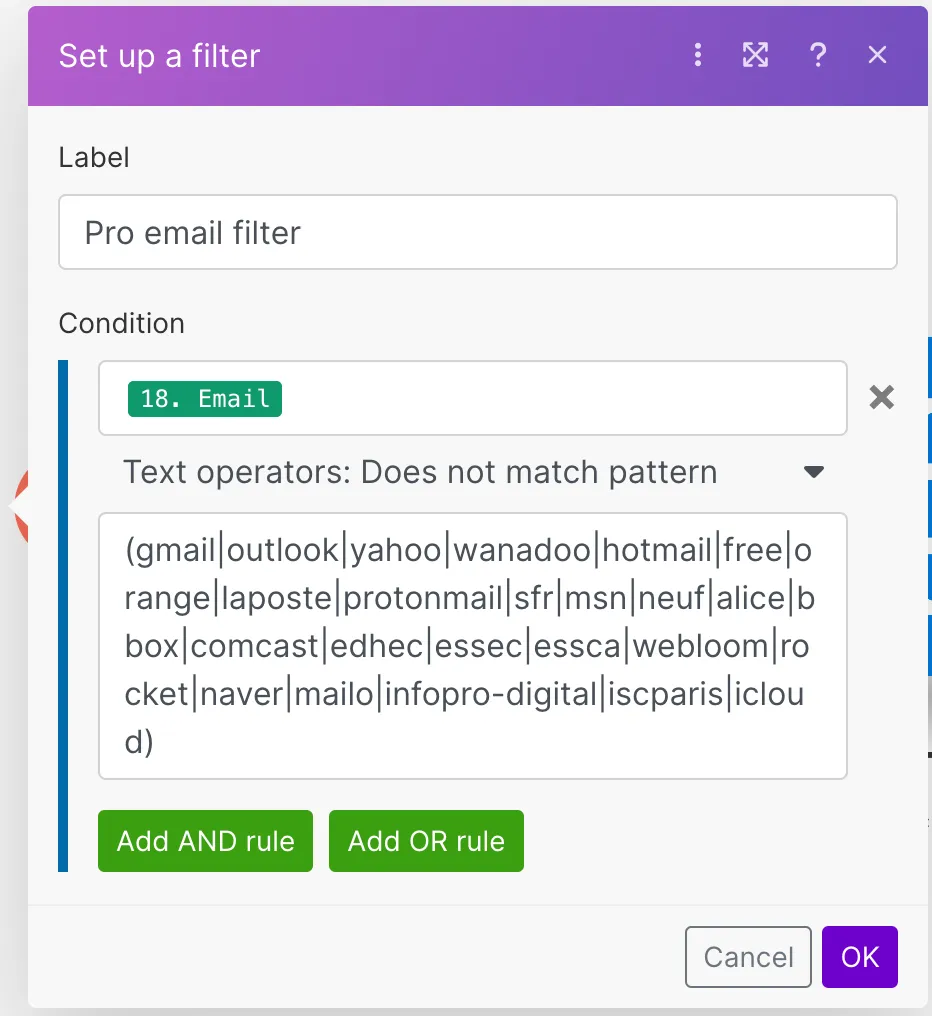Edit the regex pattern text area
932x1016 pixels.
(x=472, y=645)
